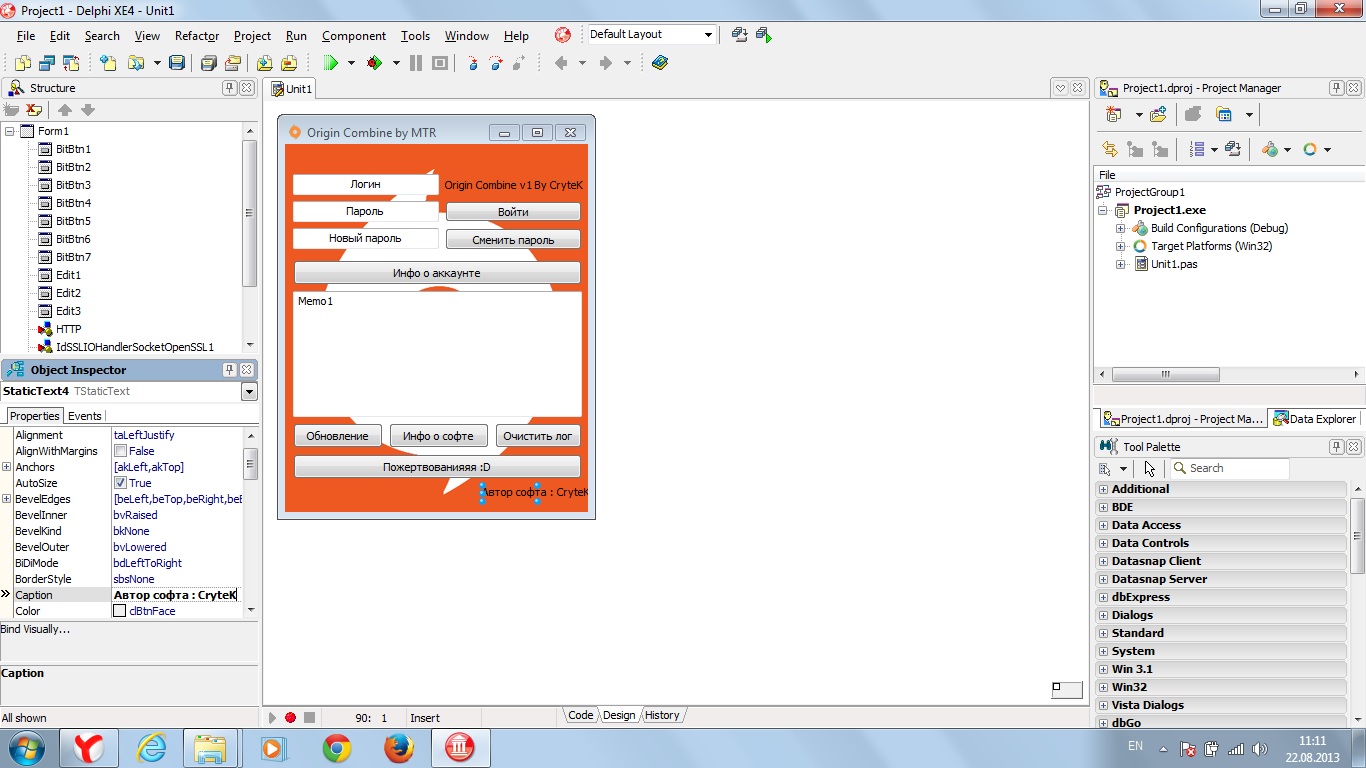This screenshot has height=768, width=1366.
Task: Switch to the Data Explorer tab
Action: 1314,419
